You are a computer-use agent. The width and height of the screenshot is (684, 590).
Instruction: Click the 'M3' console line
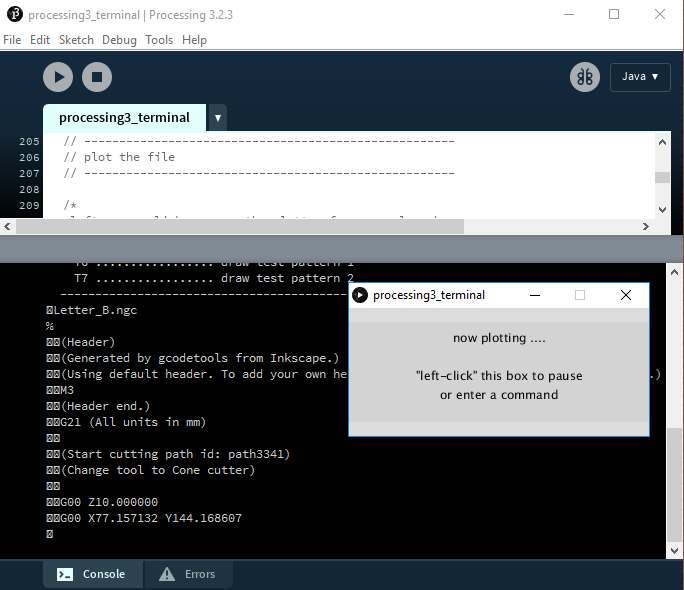(x=67, y=390)
